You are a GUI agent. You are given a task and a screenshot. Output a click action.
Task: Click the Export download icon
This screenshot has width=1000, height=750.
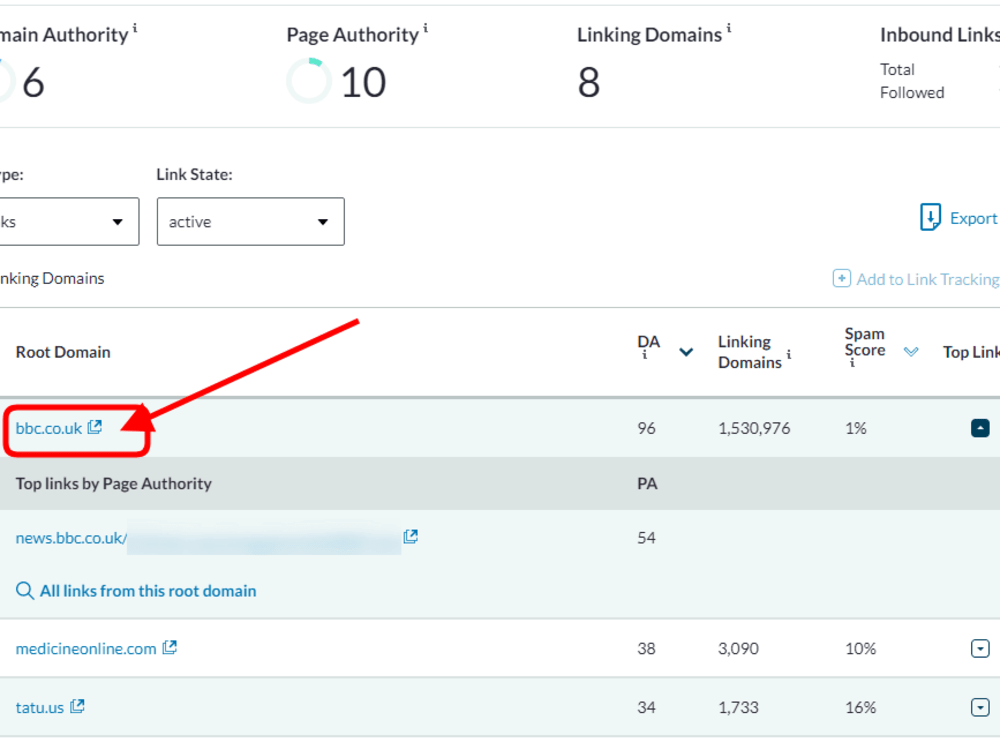tap(930, 217)
